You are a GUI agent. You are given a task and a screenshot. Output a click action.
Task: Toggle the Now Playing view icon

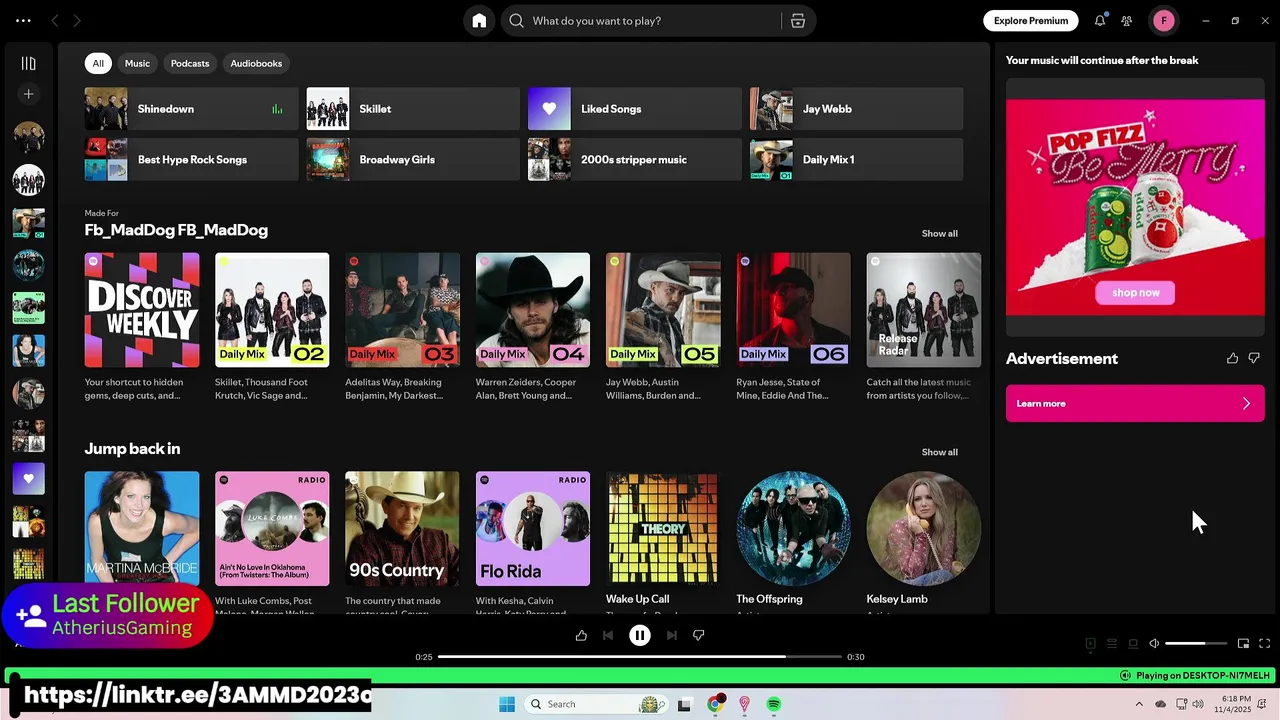1091,644
